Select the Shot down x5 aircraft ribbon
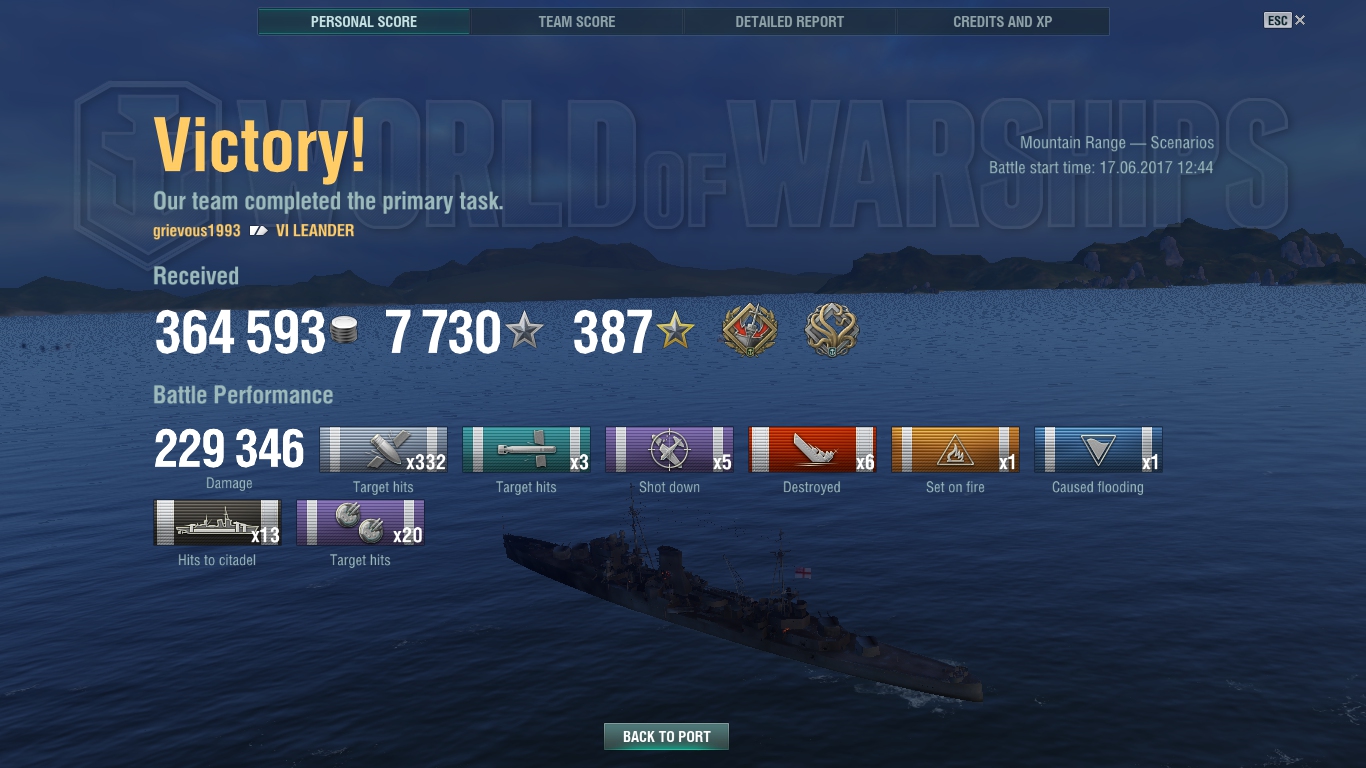The image size is (1366, 768). pyautogui.click(x=669, y=449)
